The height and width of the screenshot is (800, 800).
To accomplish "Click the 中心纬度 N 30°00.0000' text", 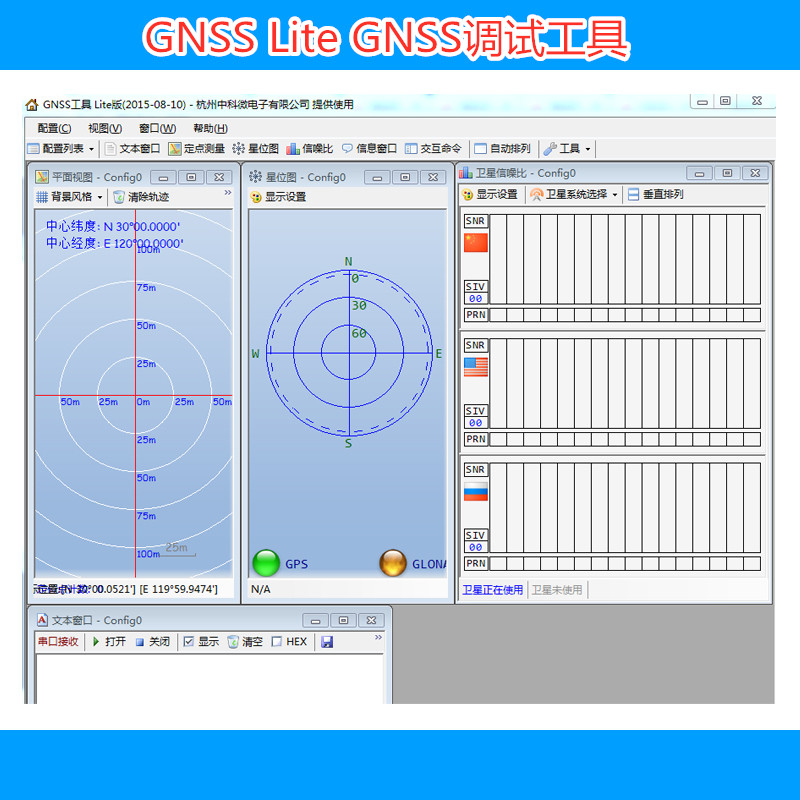I will pyautogui.click(x=113, y=226).
